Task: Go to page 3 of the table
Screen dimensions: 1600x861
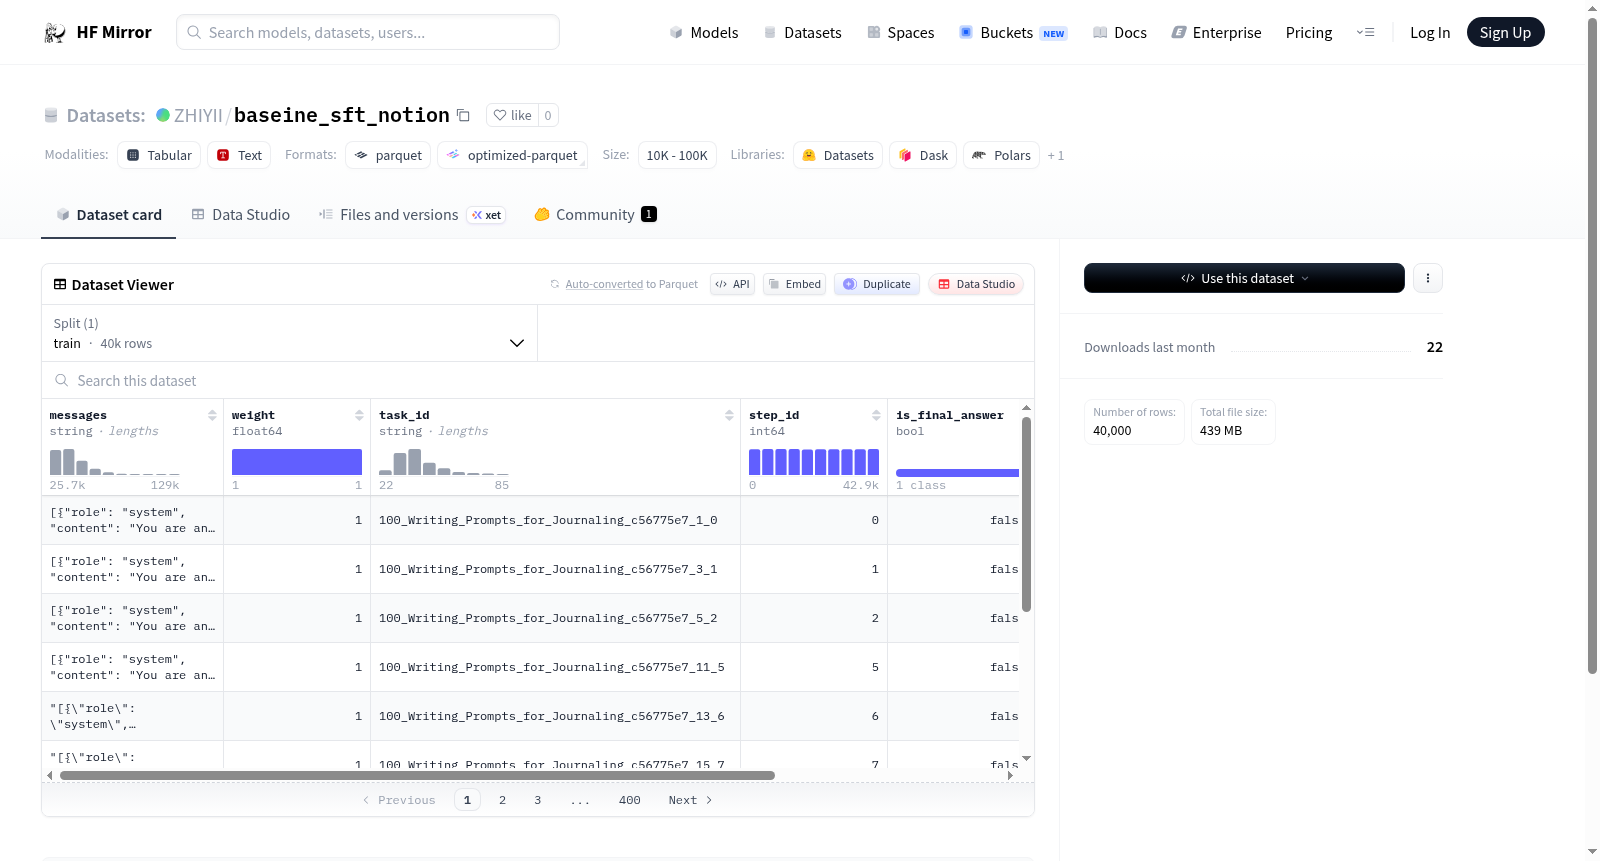Action: click(537, 800)
